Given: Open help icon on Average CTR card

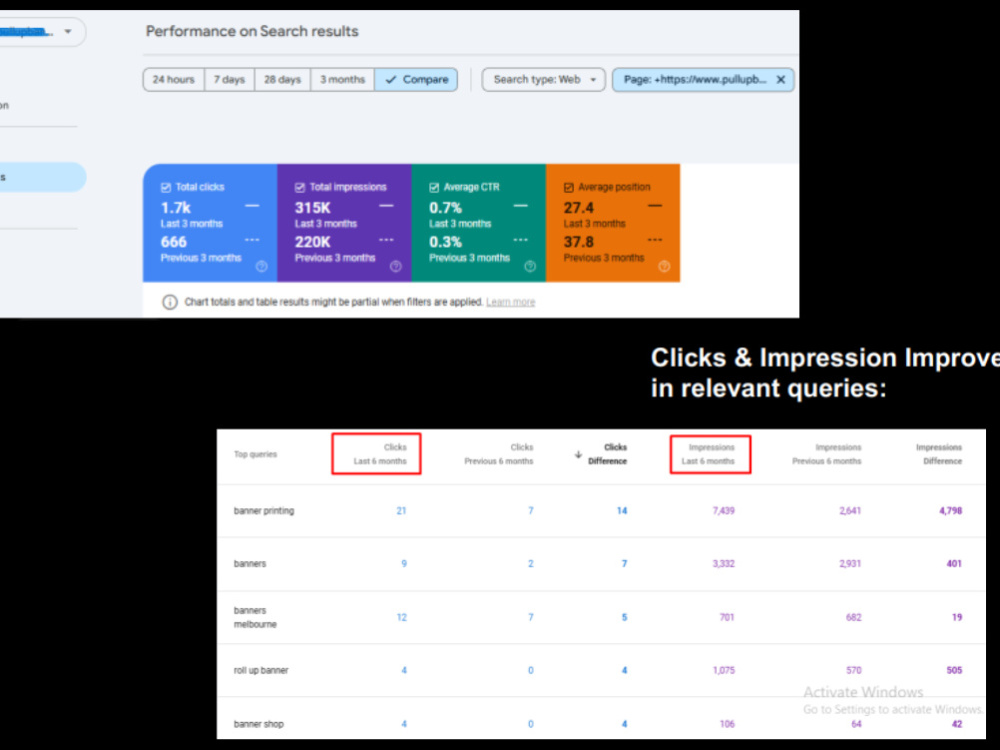Looking at the screenshot, I should 530,267.
